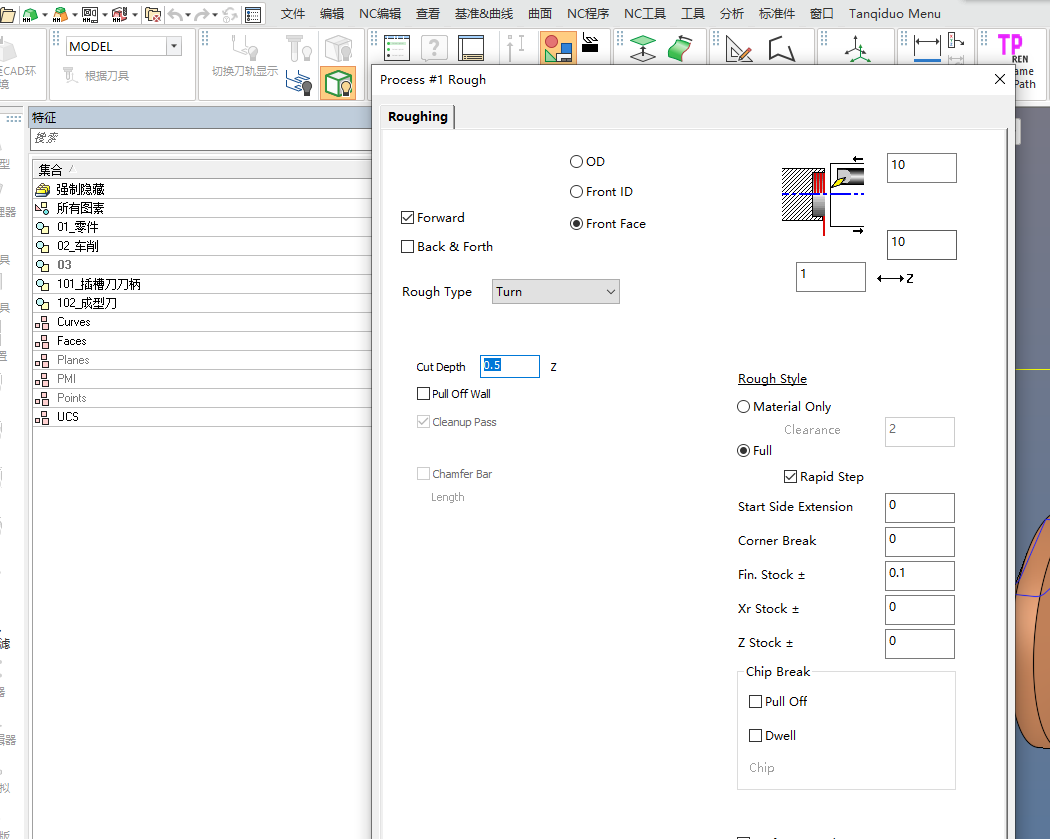Click the orange and green block toolbar icon
Viewport: 1050px width, 839px height.
(x=60, y=13)
